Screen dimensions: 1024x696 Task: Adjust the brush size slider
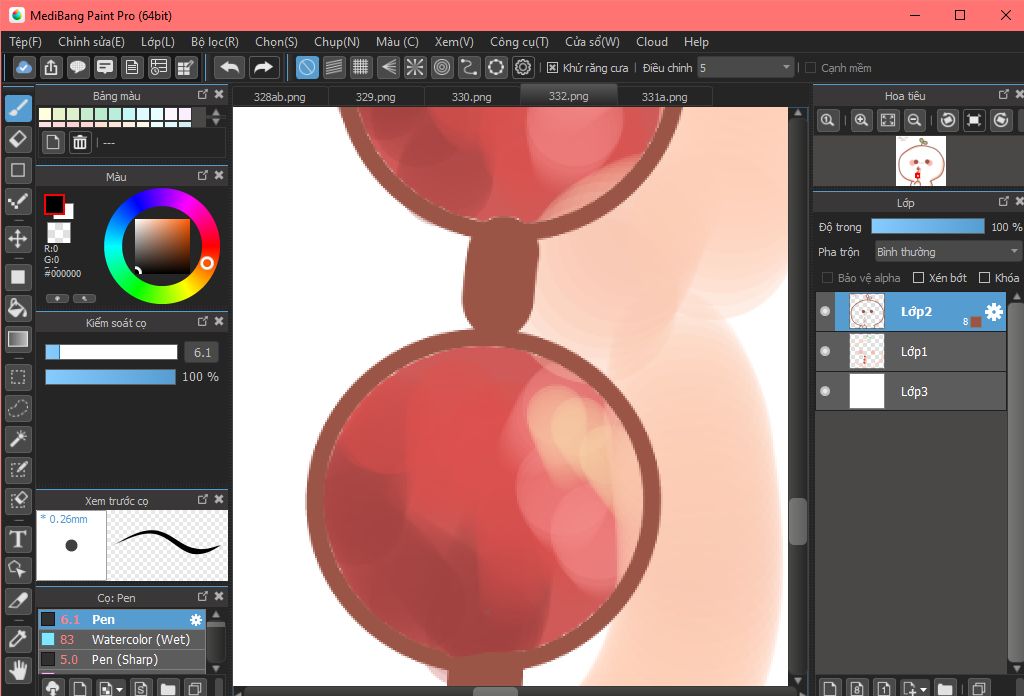pos(111,353)
